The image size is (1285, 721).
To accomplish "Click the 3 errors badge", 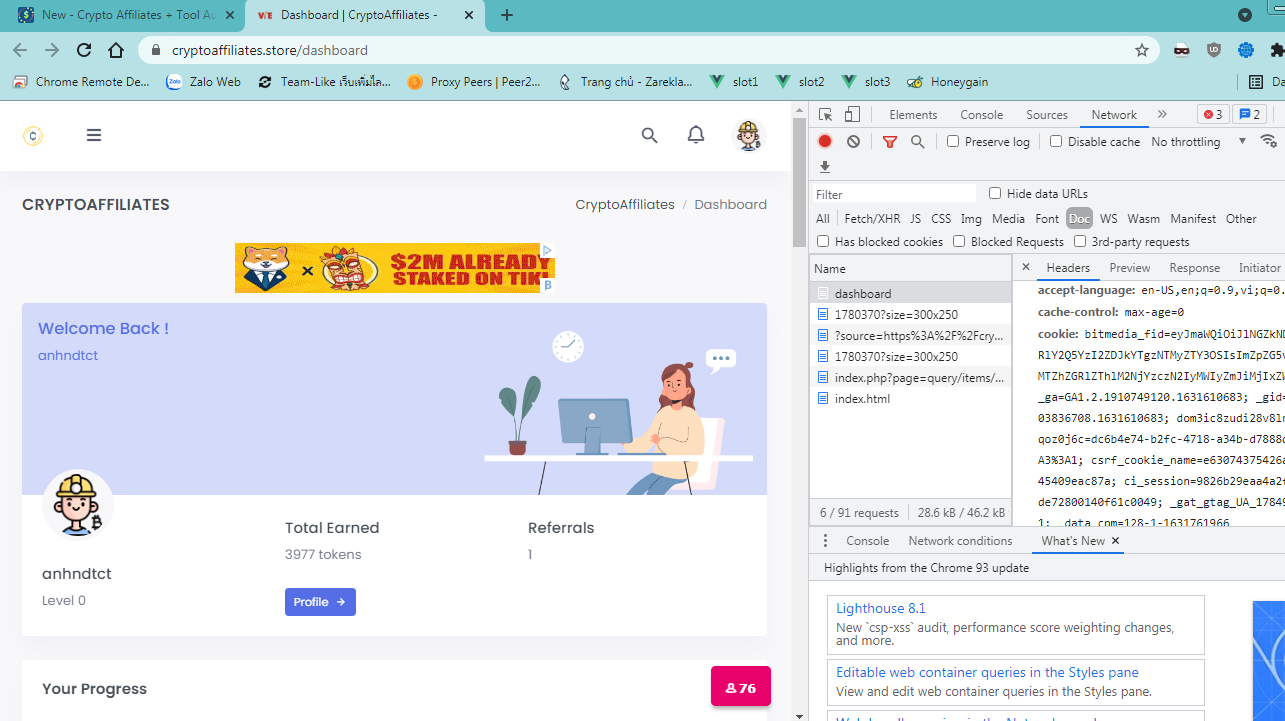I will tap(1213, 114).
